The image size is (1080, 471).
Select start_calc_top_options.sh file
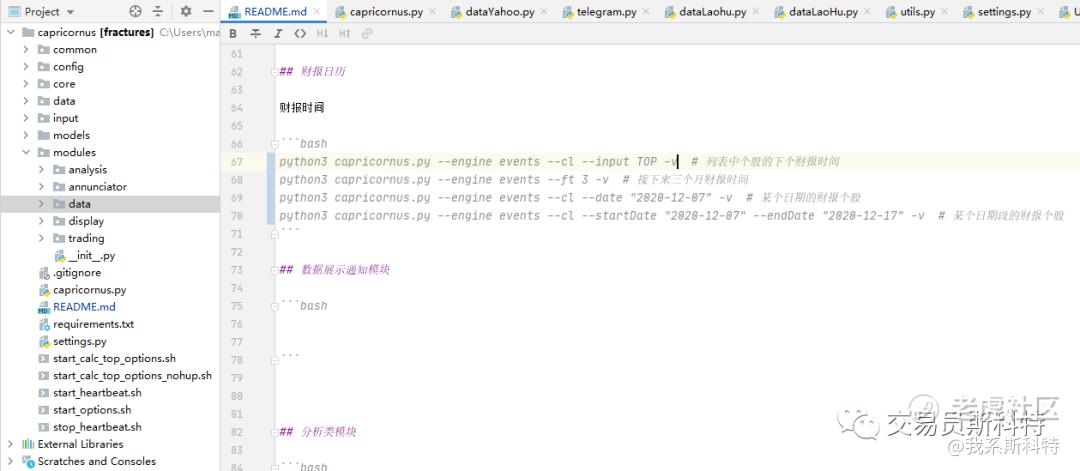[x=114, y=359]
